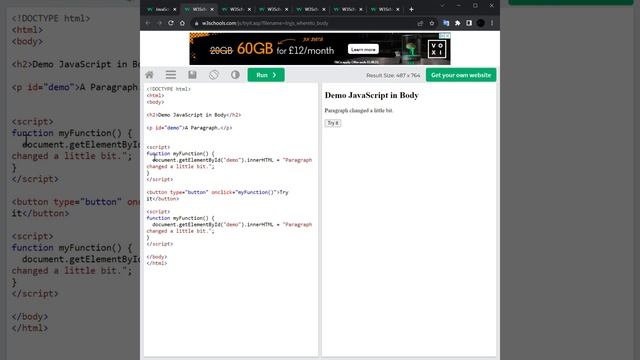Switch to the first browser tab

(x=162, y=9)
